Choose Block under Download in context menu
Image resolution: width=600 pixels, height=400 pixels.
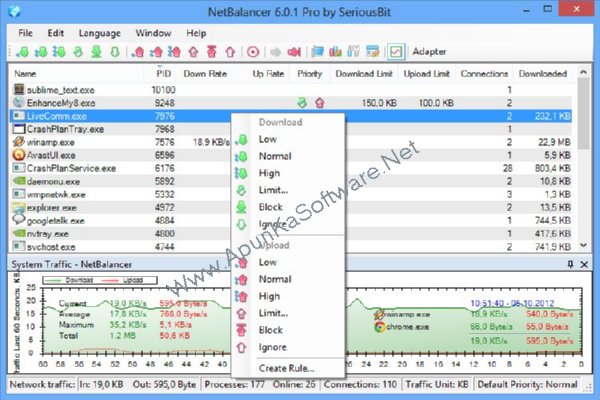click(288, 207)
